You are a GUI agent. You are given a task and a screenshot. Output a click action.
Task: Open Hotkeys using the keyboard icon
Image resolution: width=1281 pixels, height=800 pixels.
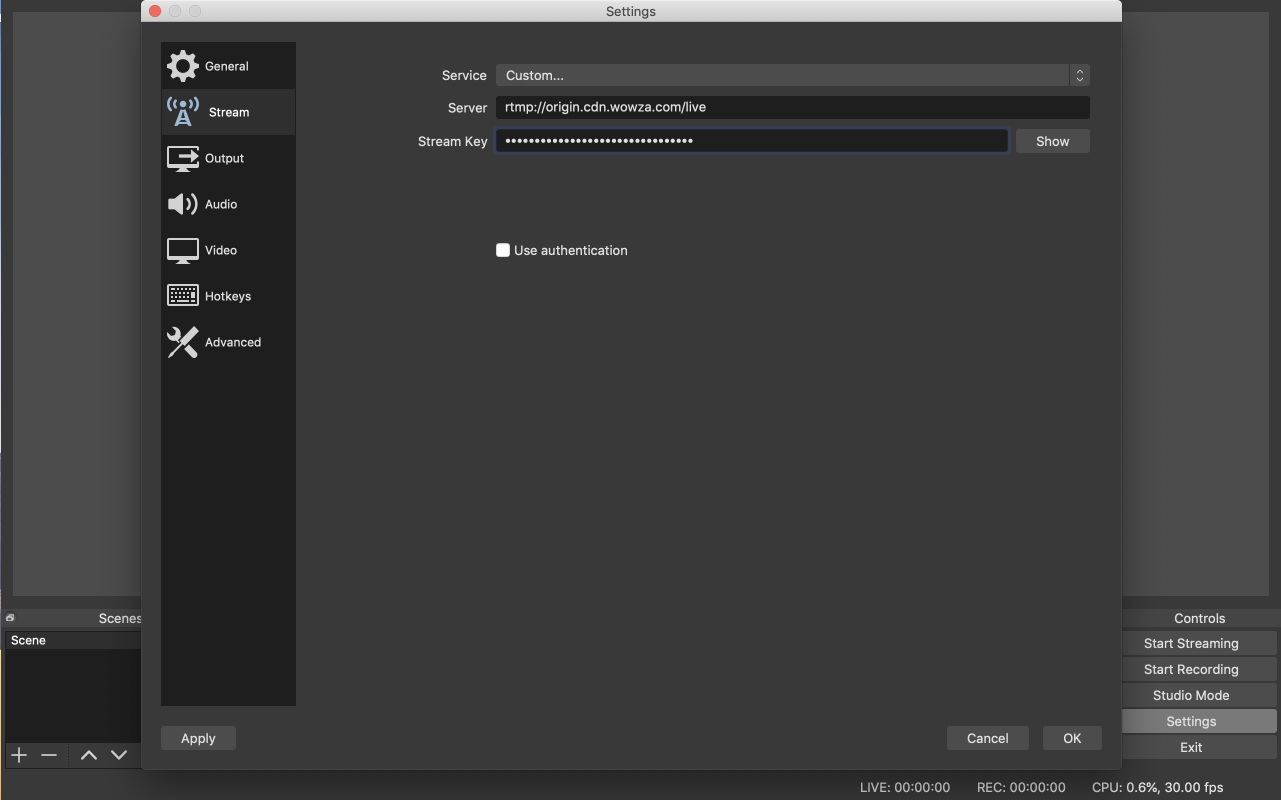click(182, 296)
